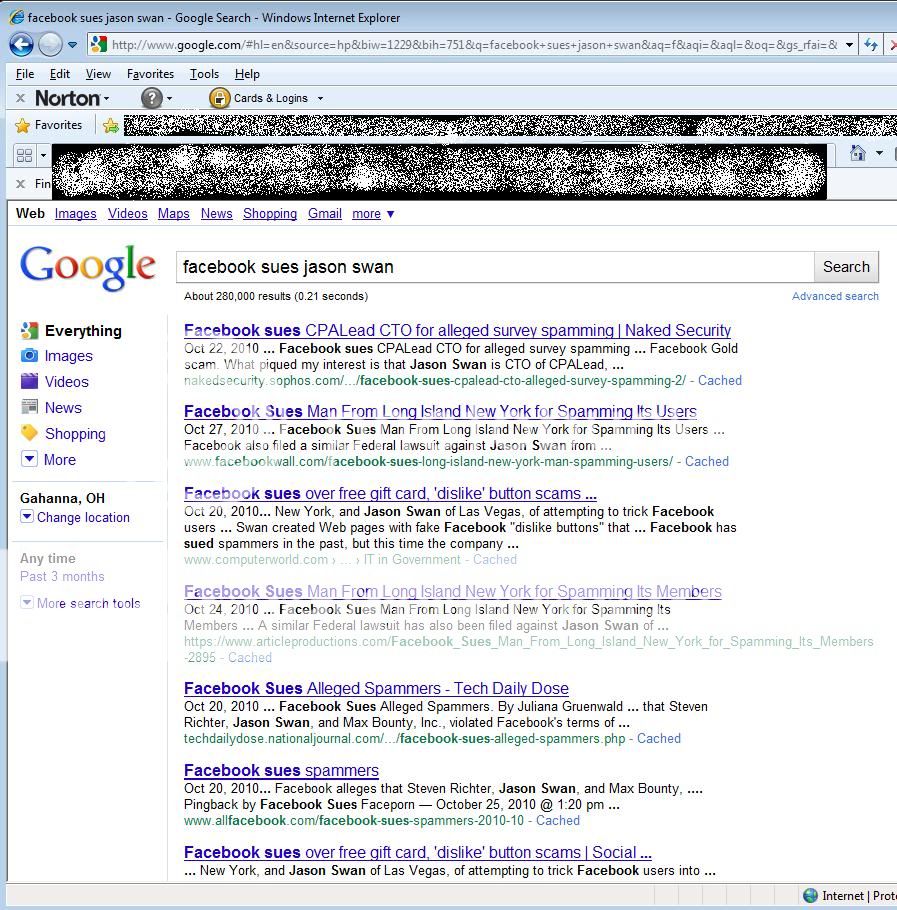Expand More search tools
The image size is (897, 910).
coord(88,603)
